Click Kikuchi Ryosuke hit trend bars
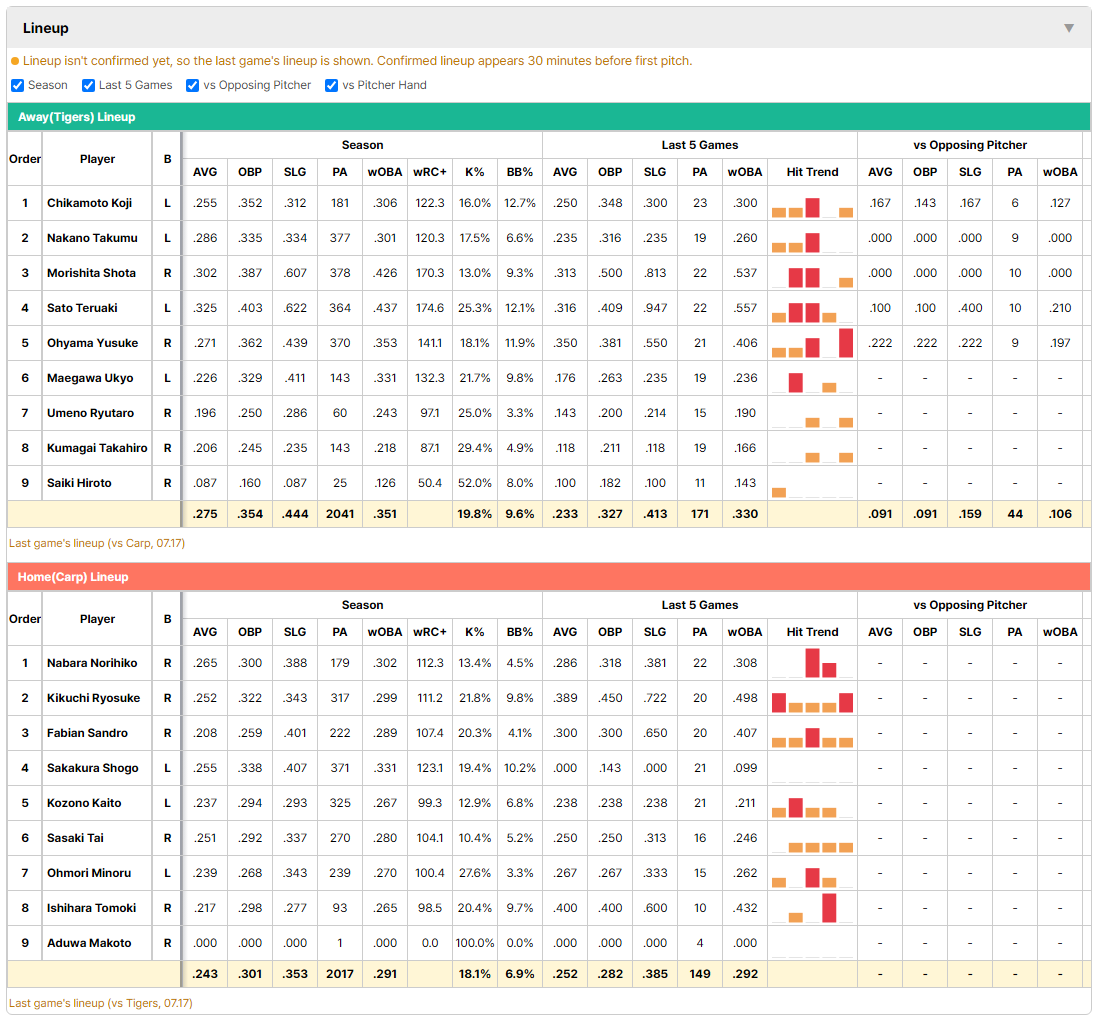1098x1021 pixels. [x=812, y=698]
